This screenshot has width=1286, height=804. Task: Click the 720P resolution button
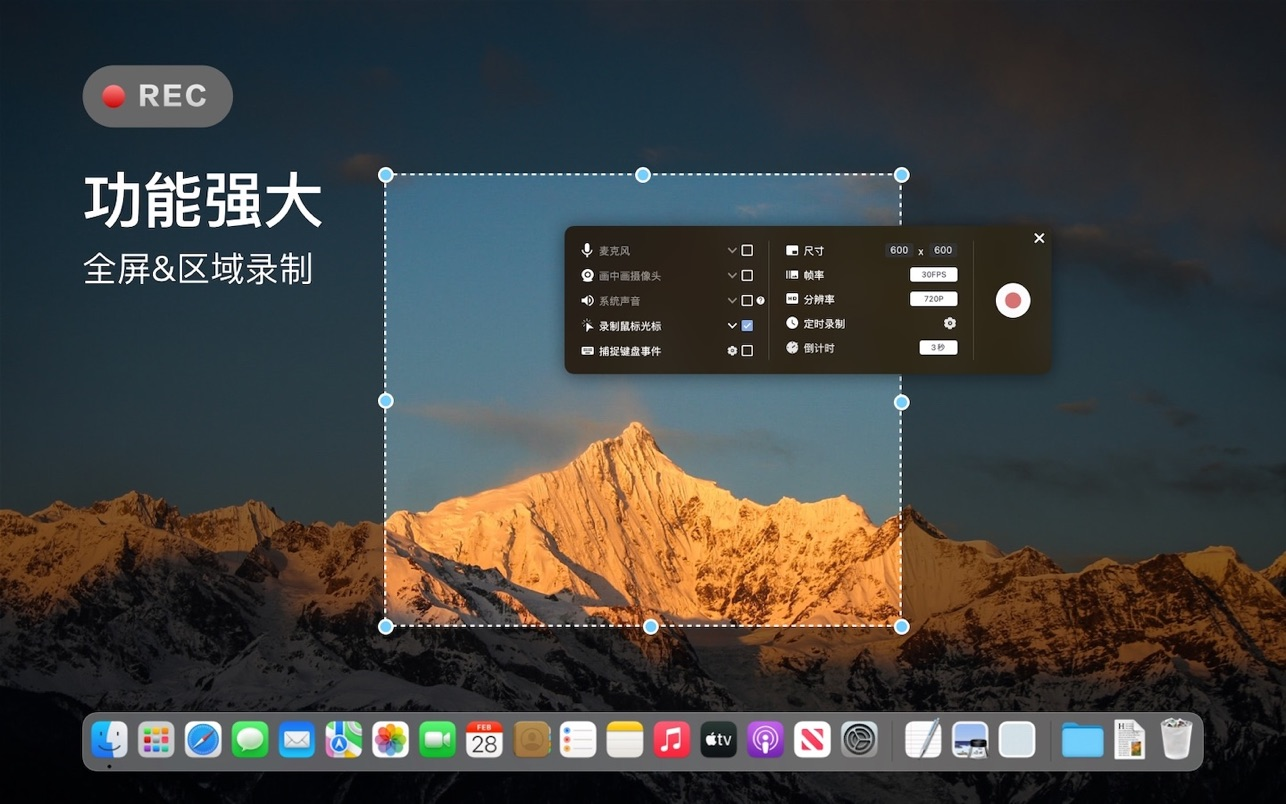(933, 300)
